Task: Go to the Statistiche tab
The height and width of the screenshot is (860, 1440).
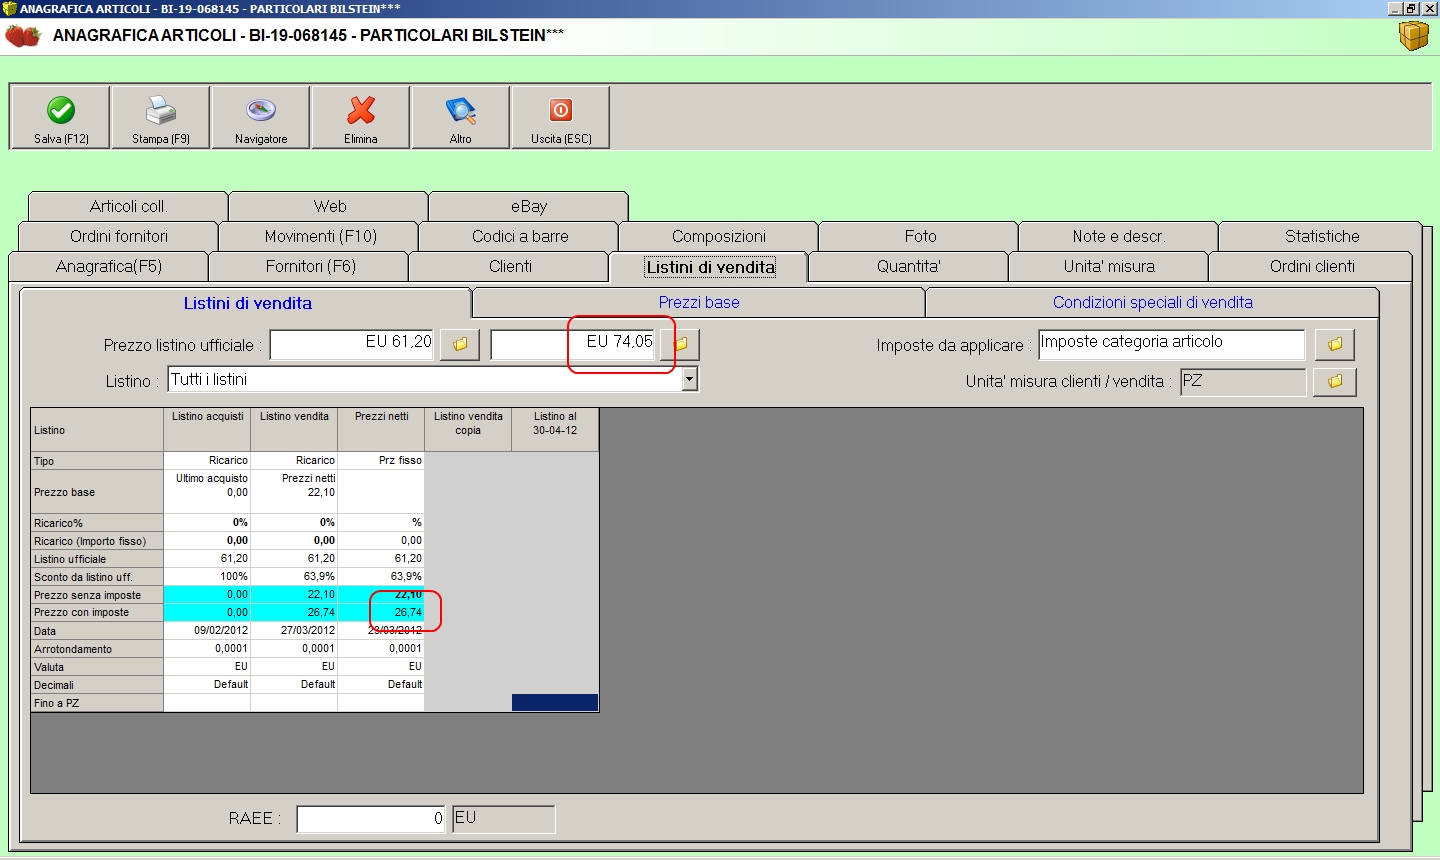Action: click(1321, 237)
